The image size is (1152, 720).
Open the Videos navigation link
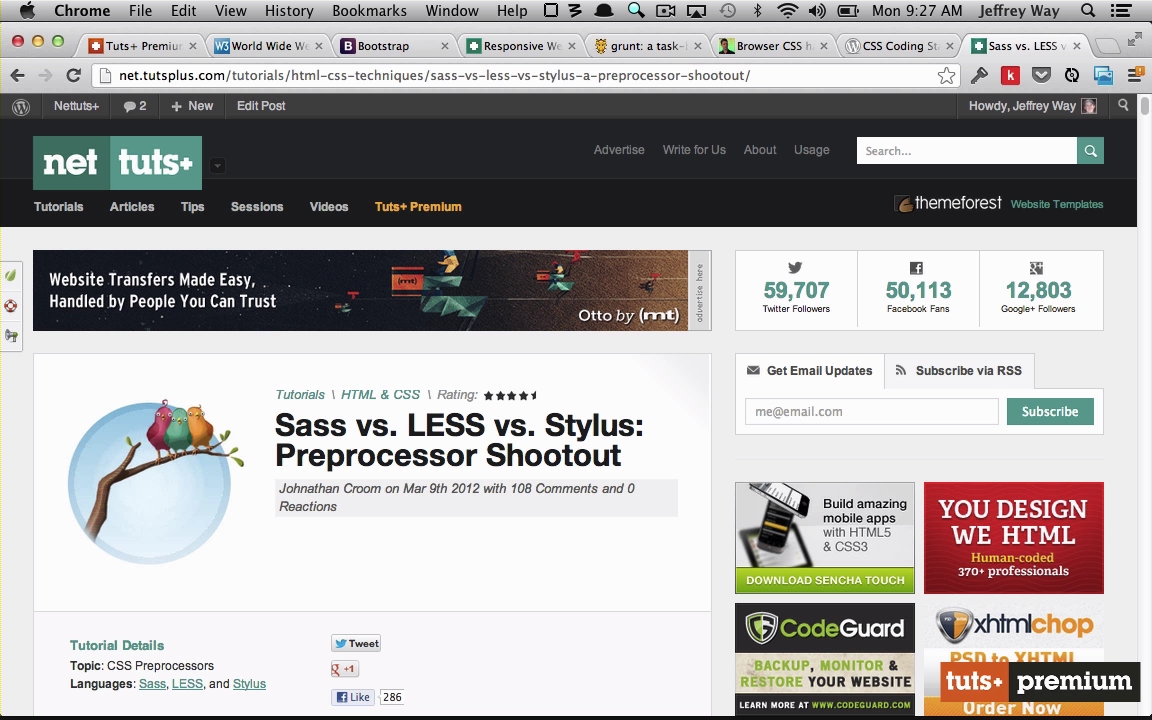tap(328, 206)
